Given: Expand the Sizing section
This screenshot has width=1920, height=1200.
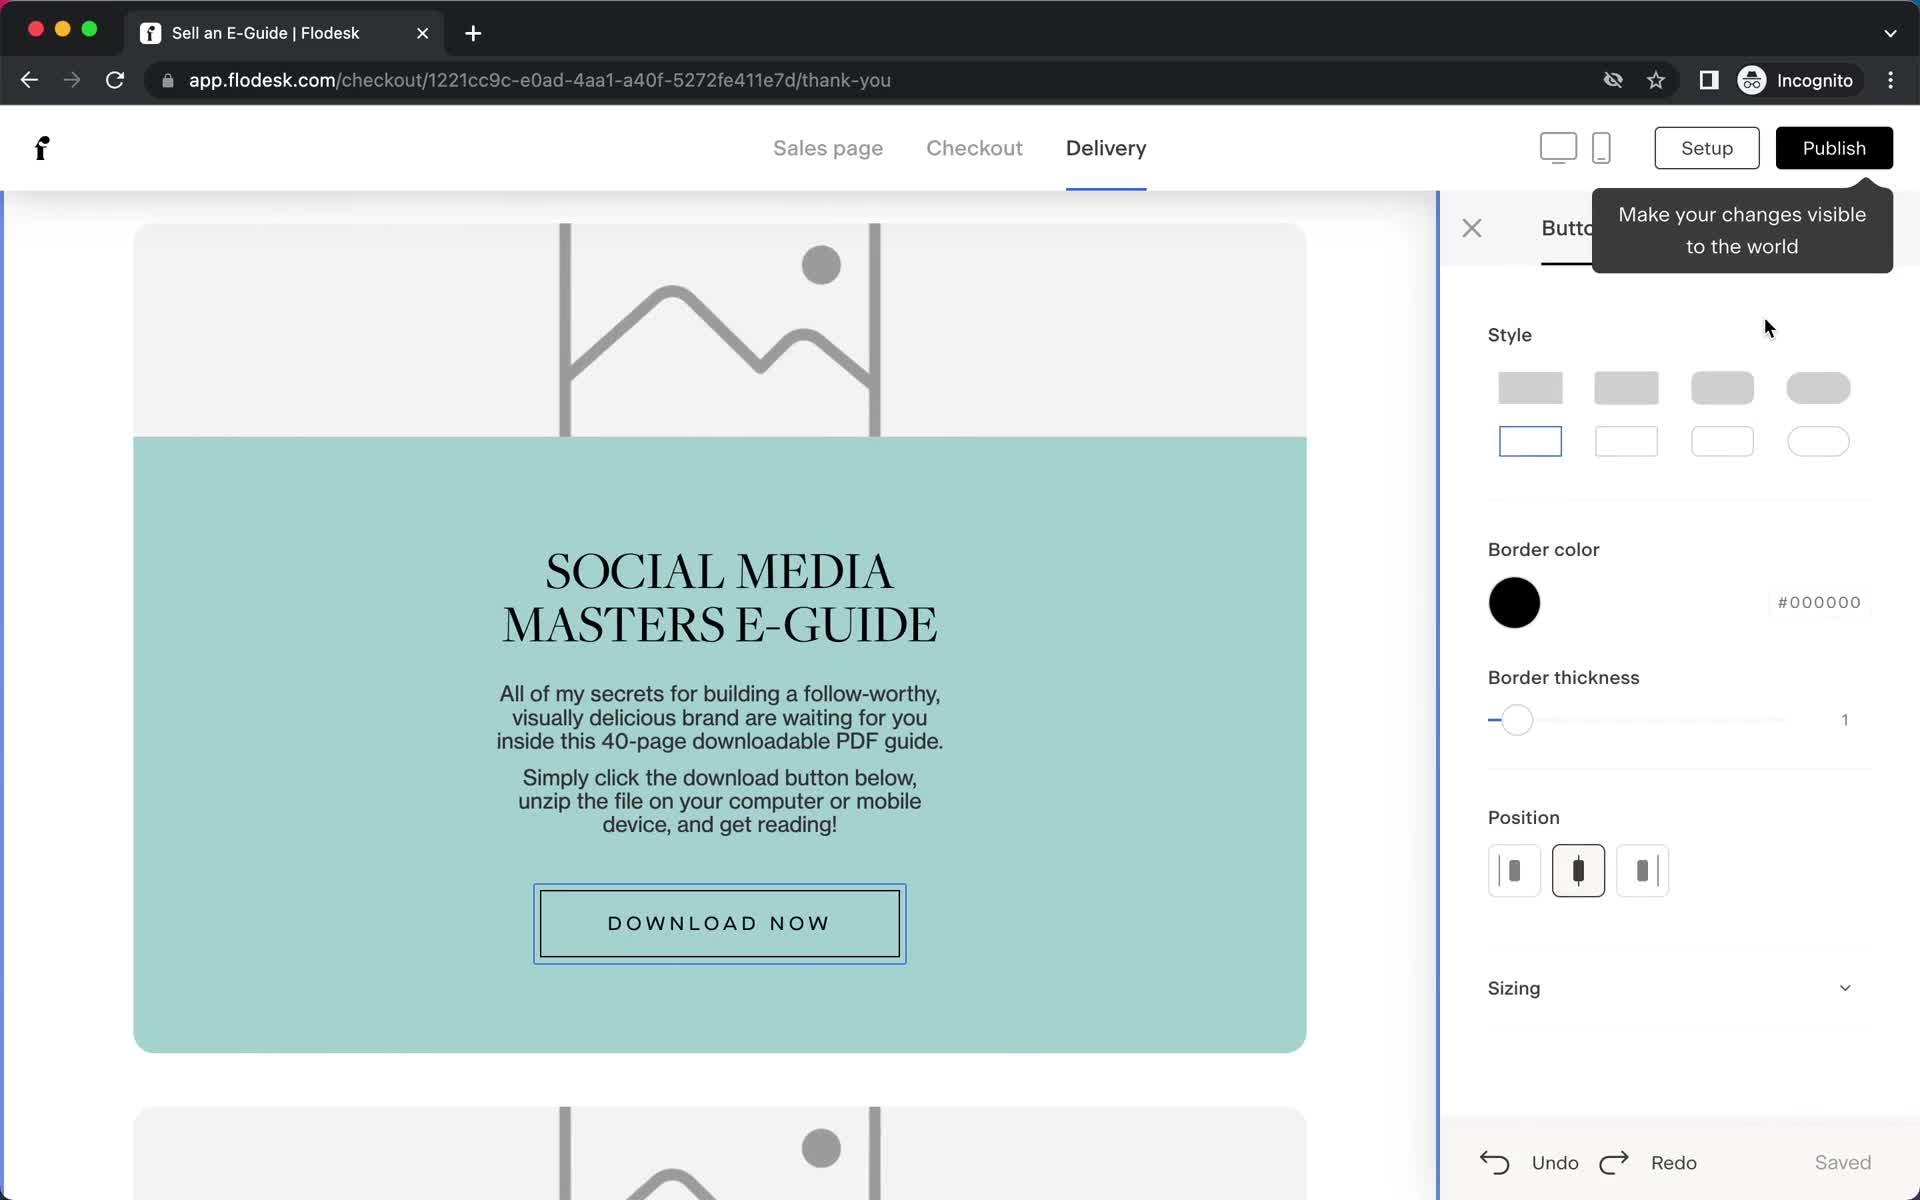Looking at the screenshot, I should [x=1845, y=987].
